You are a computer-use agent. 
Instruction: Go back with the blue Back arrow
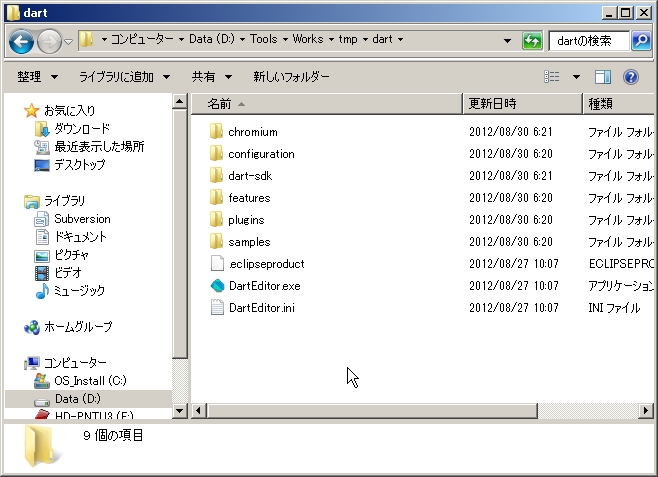click(21, 41)
